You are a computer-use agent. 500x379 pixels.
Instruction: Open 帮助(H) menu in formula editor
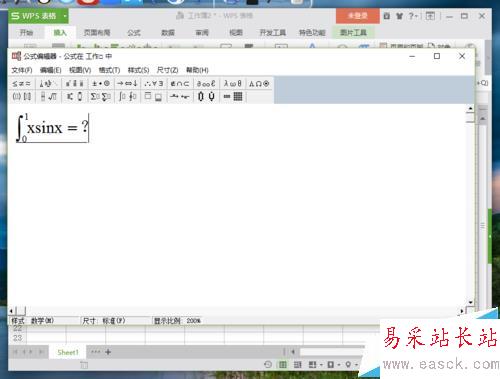[x=197, y=70]
